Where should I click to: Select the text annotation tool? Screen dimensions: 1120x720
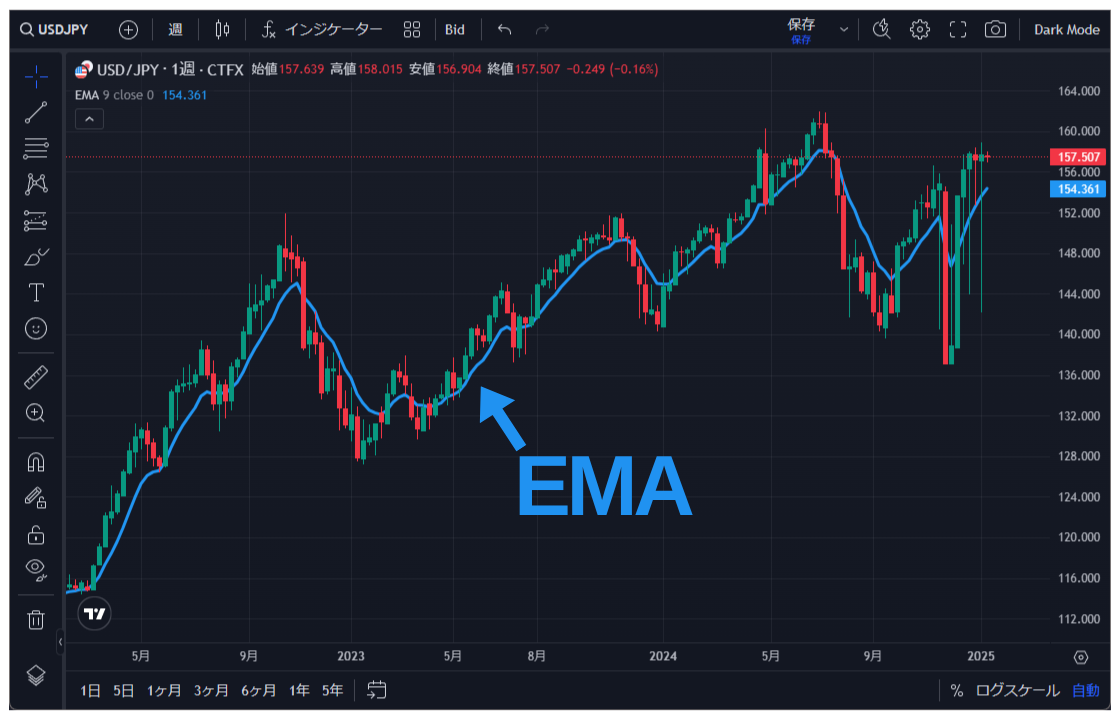tap(36, 292)
